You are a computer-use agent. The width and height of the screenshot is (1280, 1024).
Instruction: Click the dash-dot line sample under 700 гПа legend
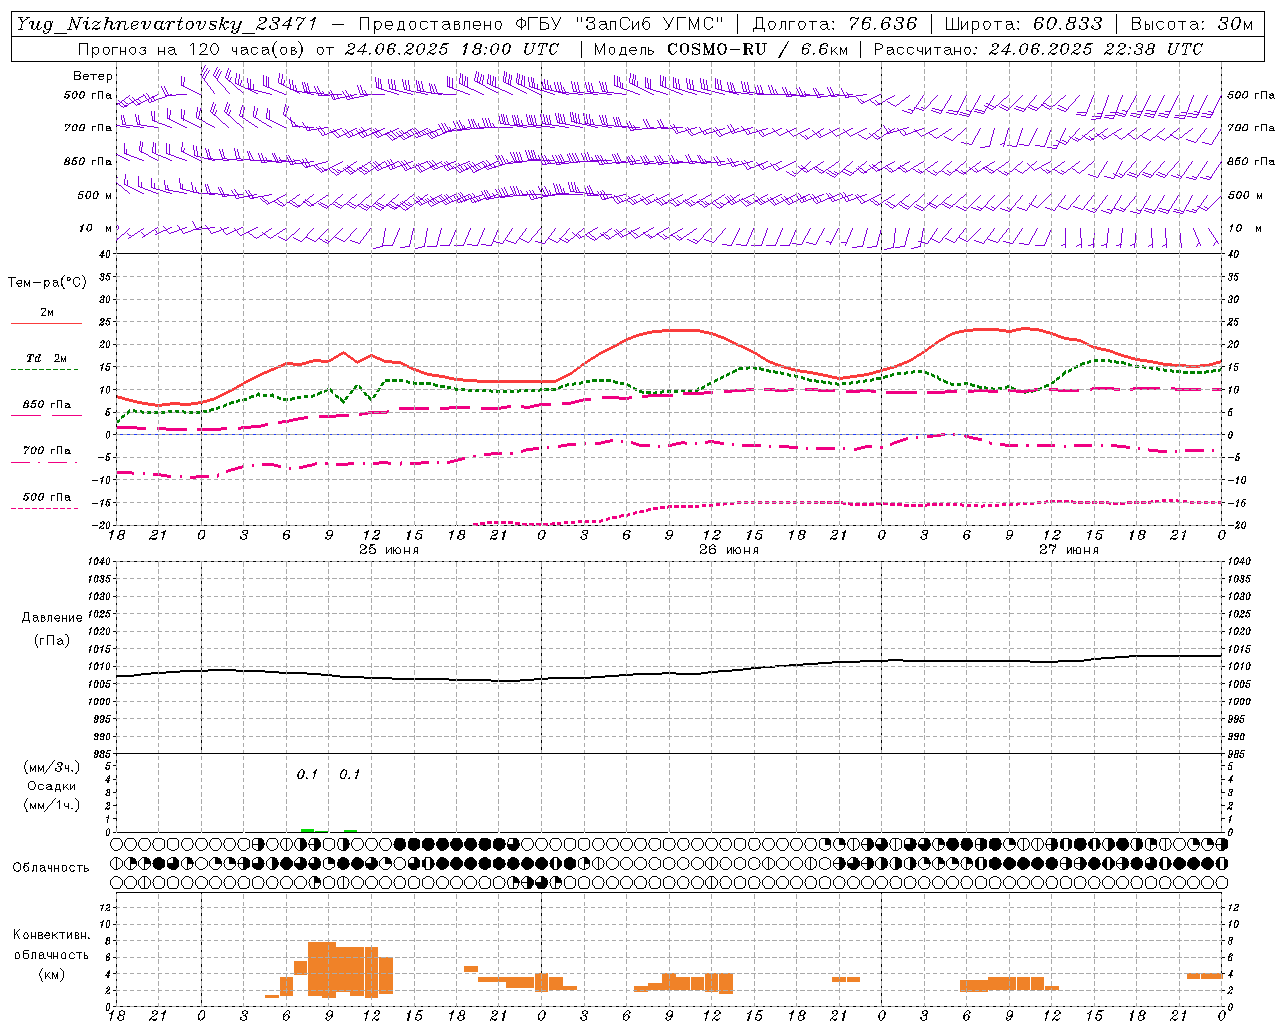(x=47, y=462)
